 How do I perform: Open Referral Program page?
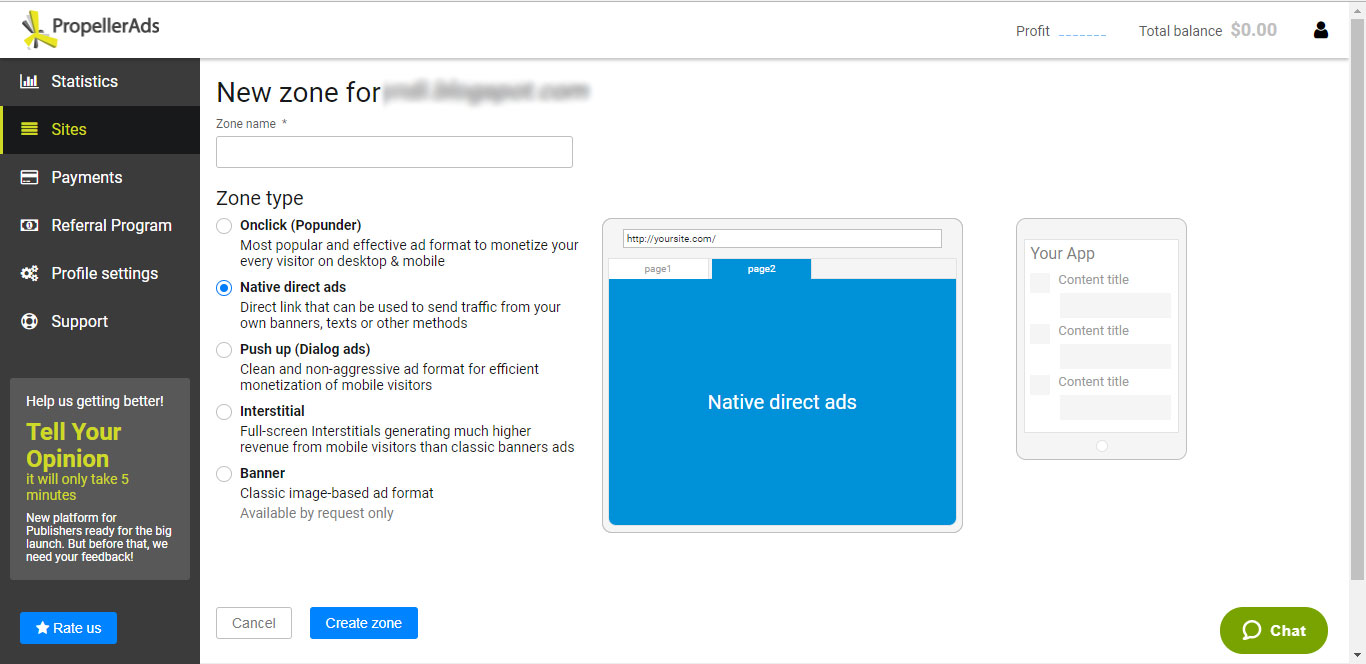tap(100, 225)
